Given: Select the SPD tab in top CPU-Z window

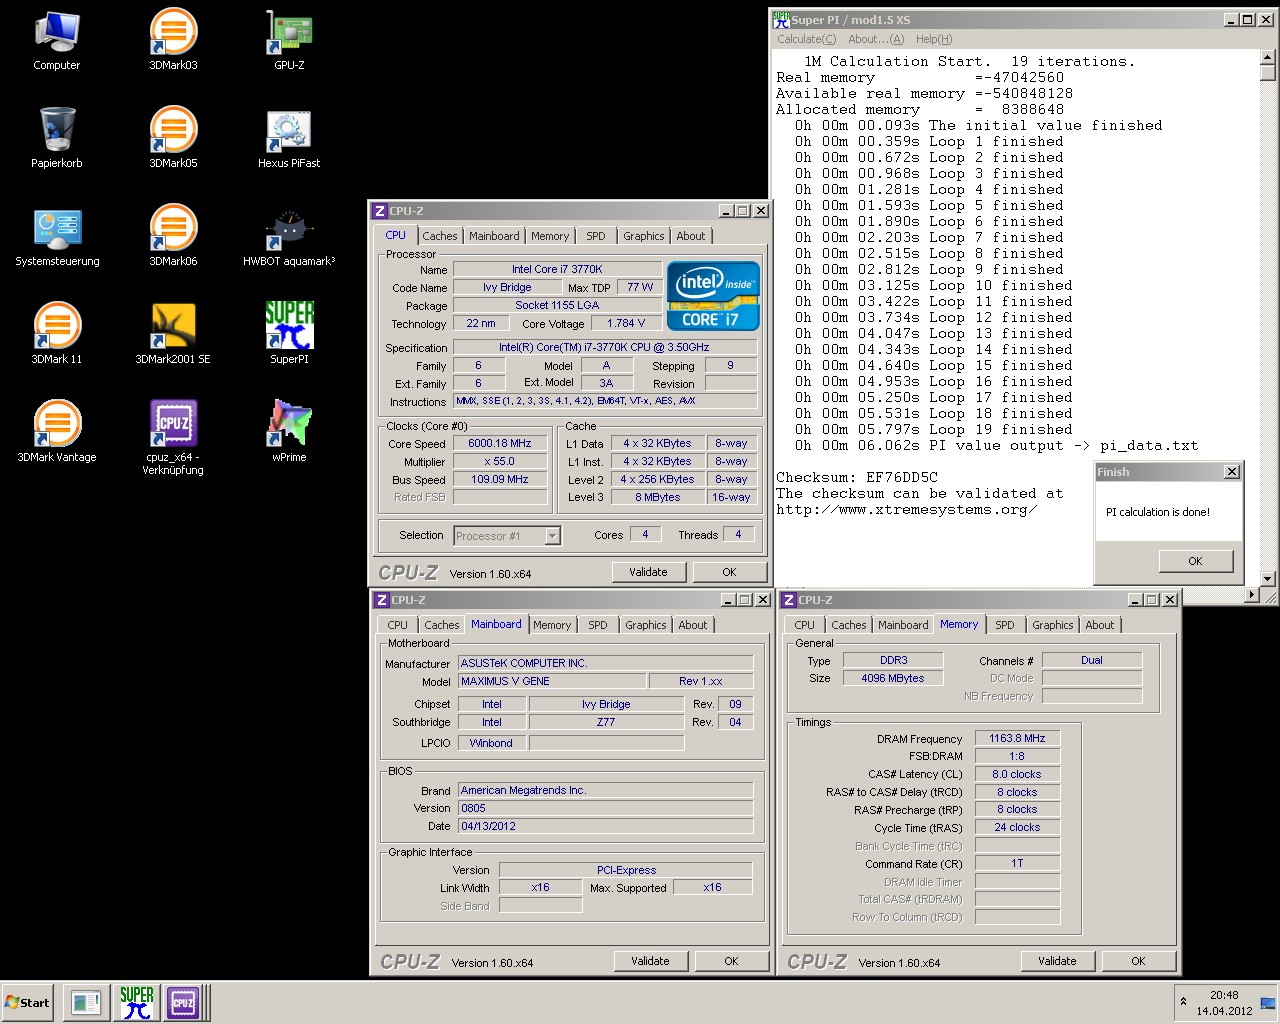Looking at the screenshot, I should (x=596, y=236).
